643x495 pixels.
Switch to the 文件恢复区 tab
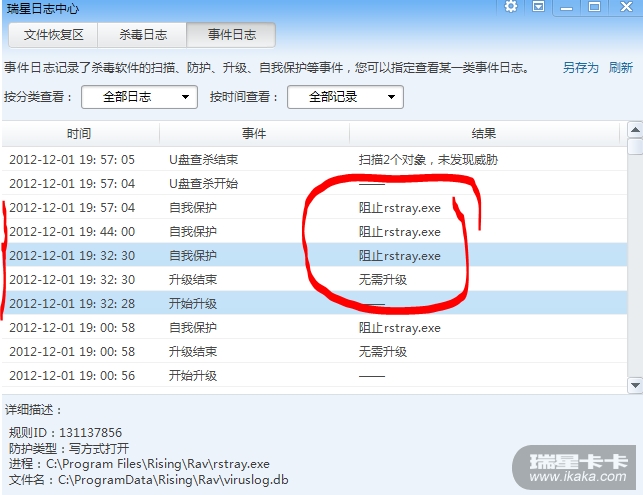tap(53, 35)
